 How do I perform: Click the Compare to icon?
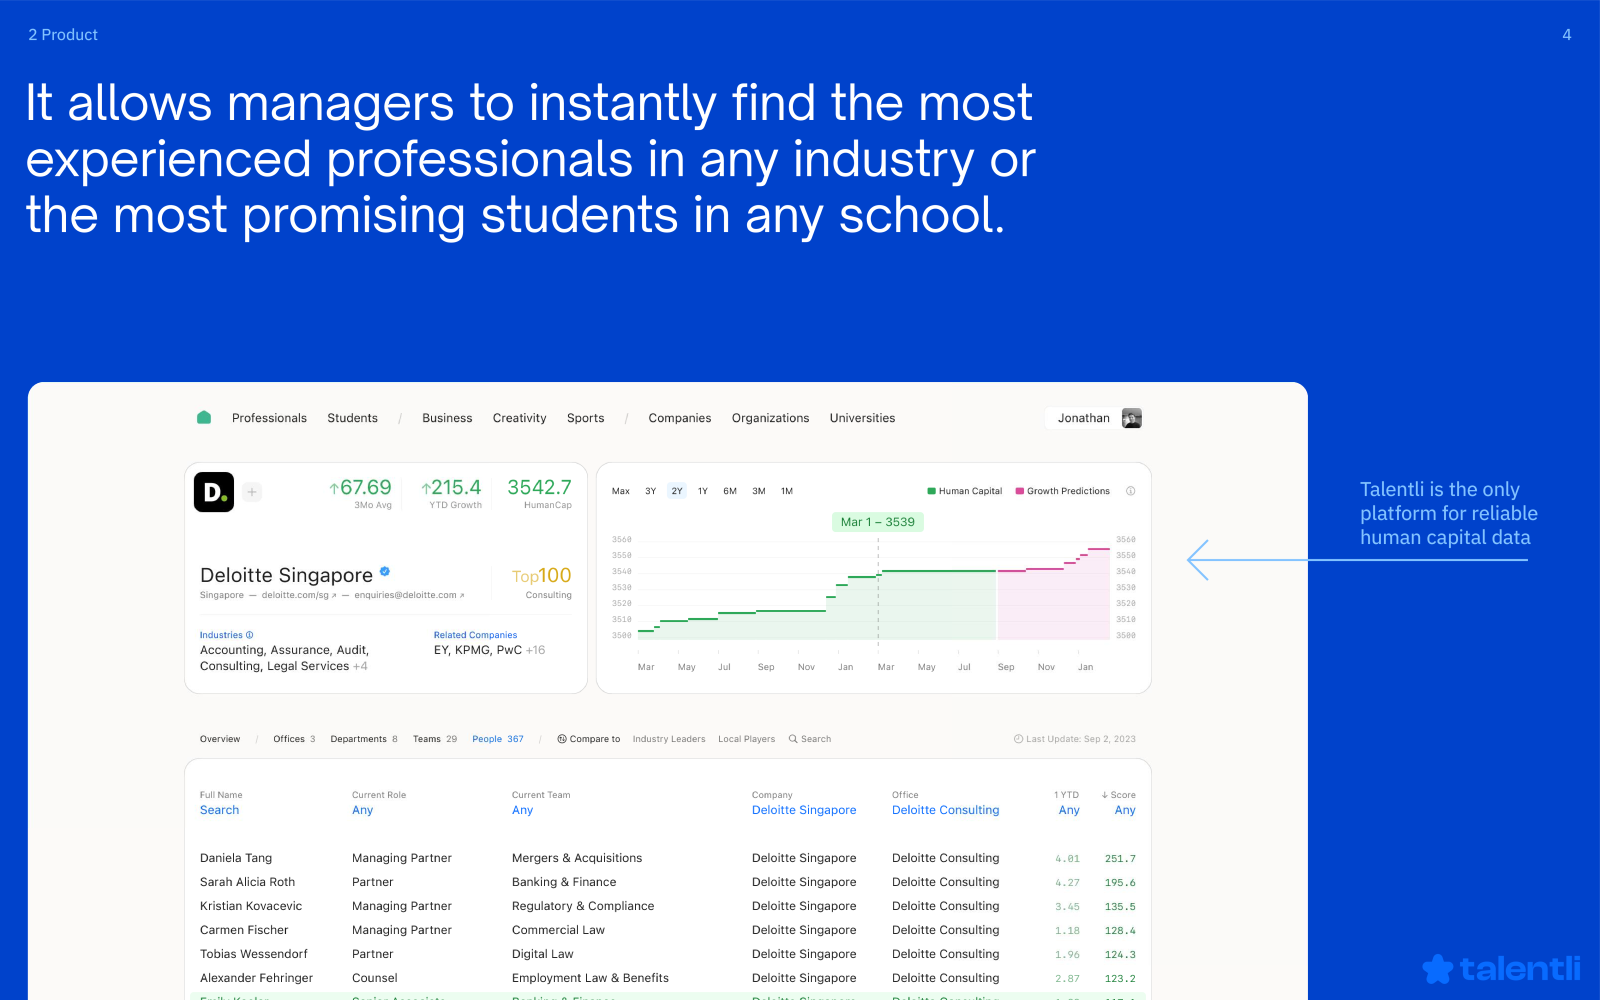562,739
